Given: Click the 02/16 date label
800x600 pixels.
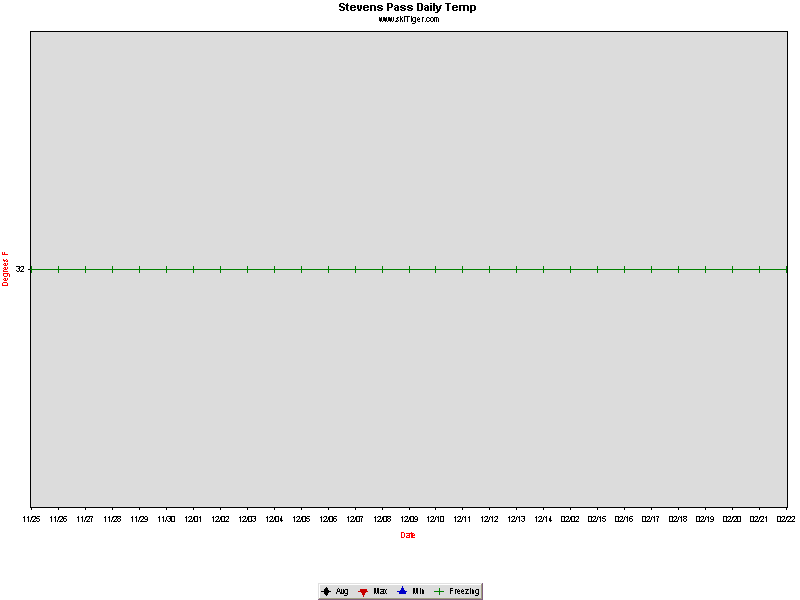Looking at the screenshot, I should [x=624, y=519].
